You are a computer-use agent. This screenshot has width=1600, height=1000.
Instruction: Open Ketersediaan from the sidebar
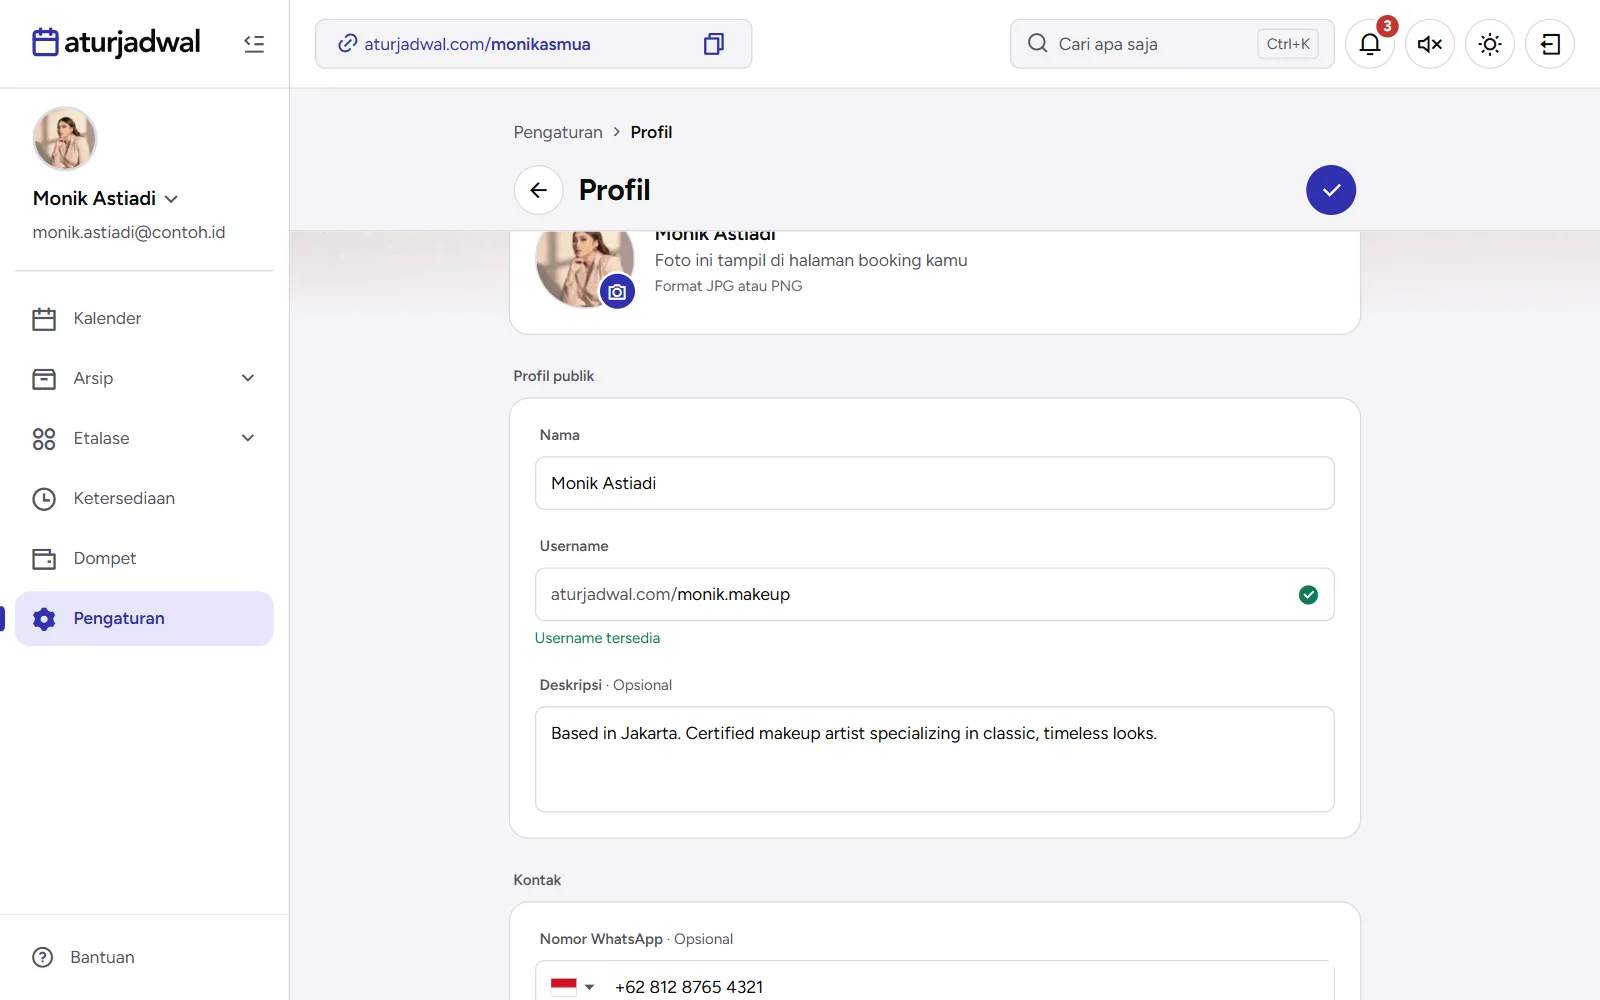pyautogui.click(x=144, y=498)
